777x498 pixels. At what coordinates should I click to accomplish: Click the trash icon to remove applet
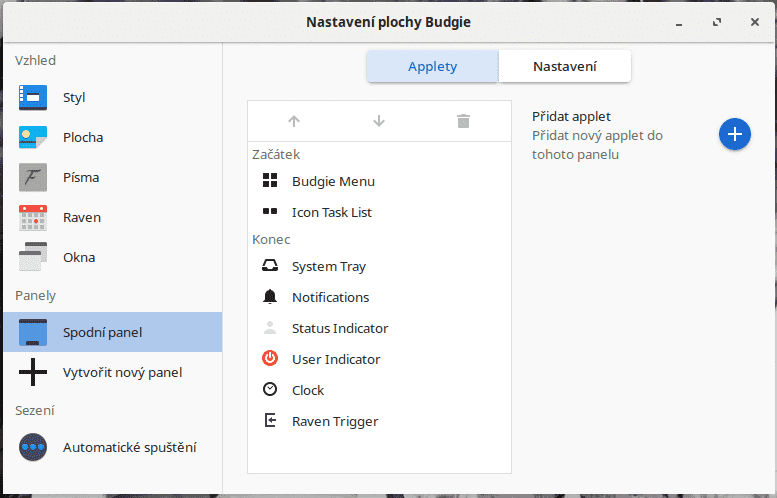coord(463,121)
